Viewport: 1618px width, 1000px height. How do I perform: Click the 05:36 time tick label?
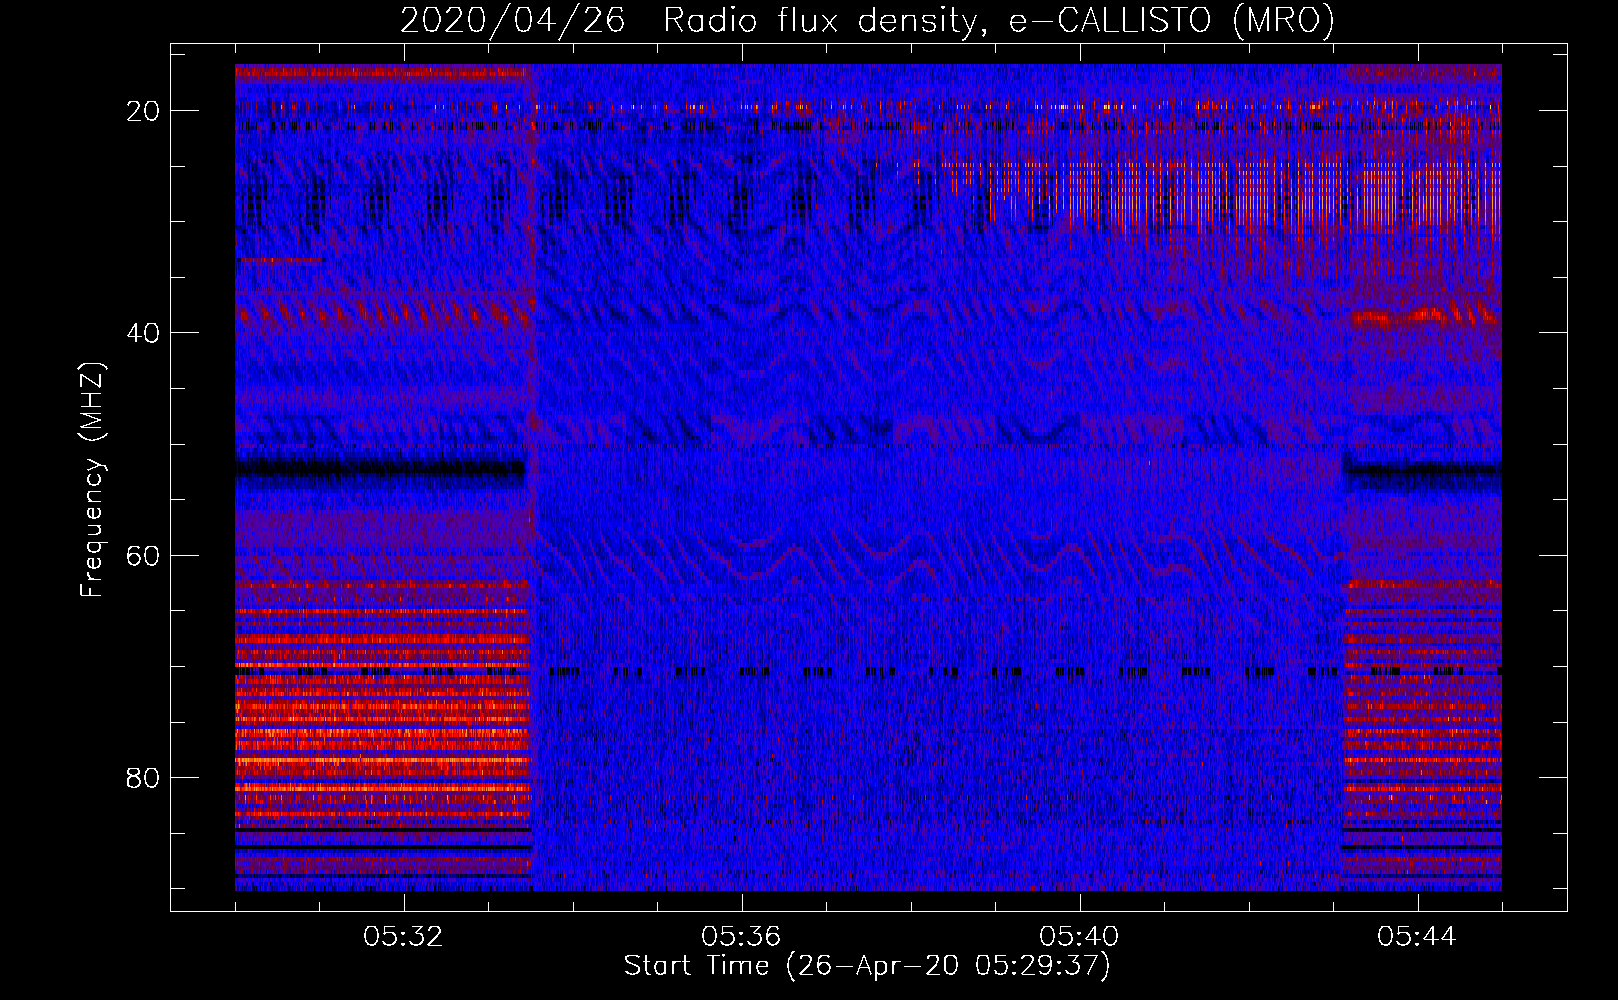[x=741, y=937]
